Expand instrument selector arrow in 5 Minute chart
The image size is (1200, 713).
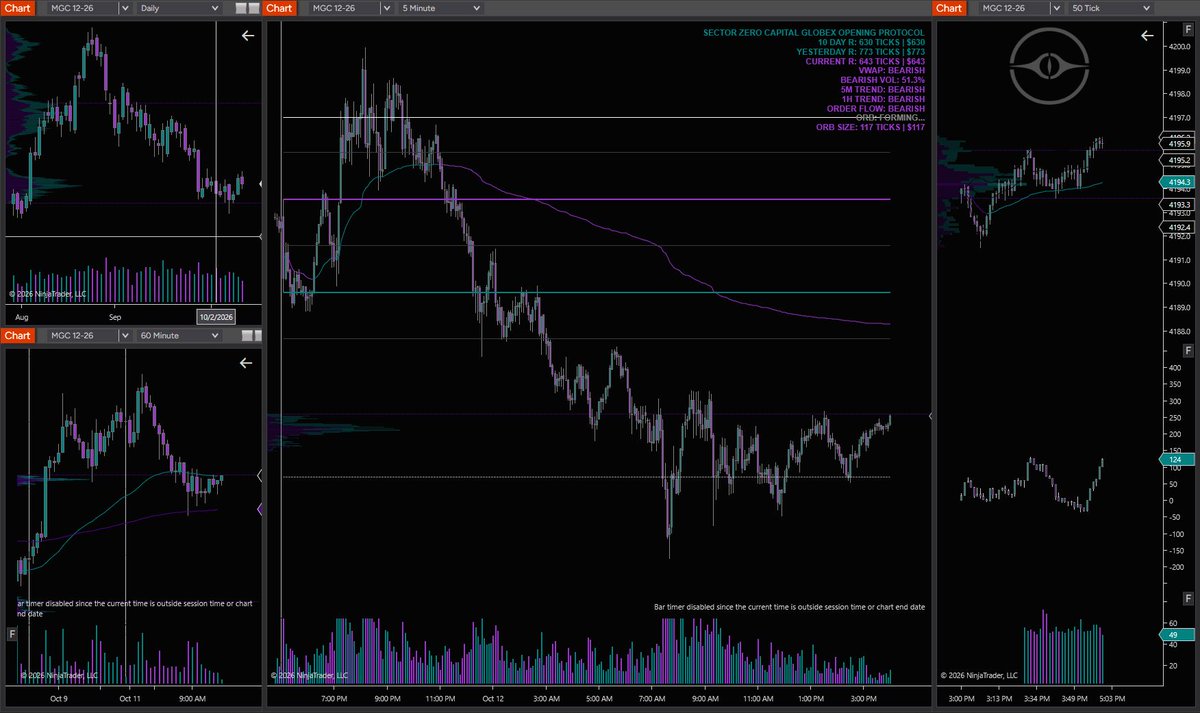coord(385,8)
